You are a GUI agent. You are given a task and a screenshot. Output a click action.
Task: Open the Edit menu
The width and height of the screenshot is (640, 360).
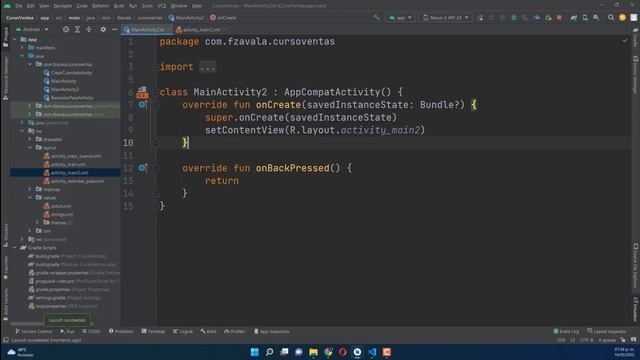click(x=31, y=6)
